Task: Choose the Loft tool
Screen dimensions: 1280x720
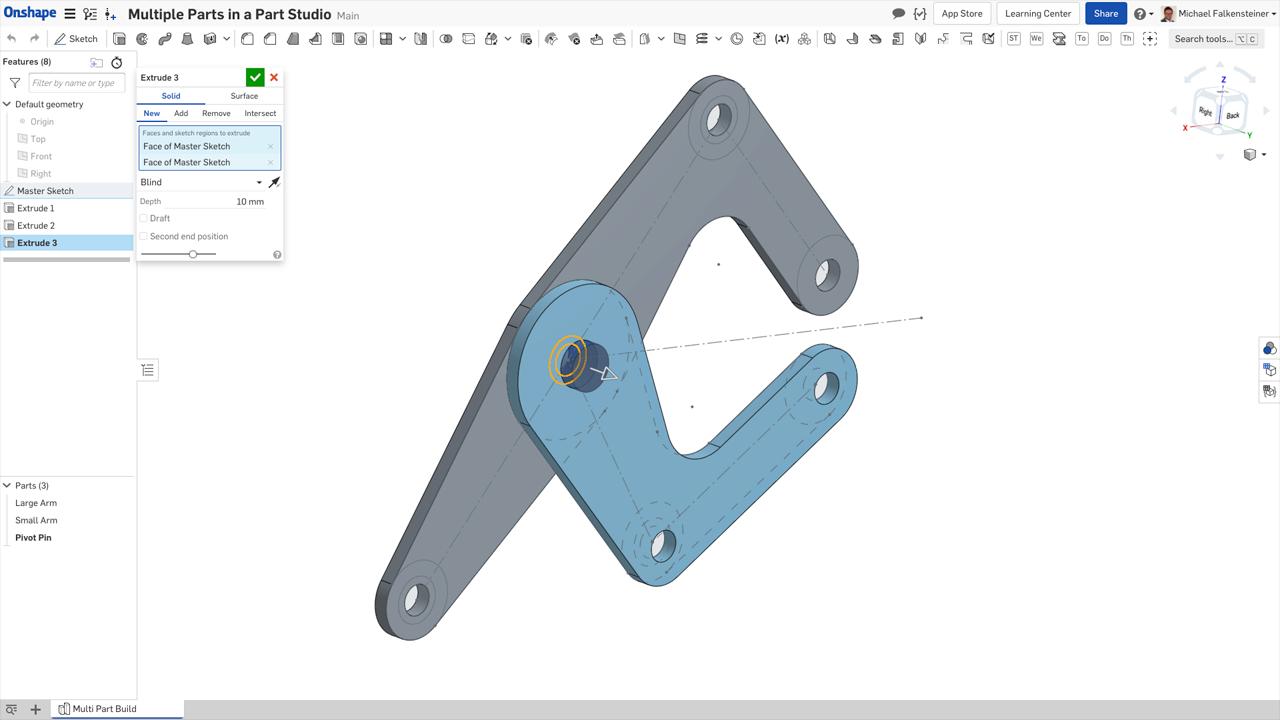Action: 187,39
